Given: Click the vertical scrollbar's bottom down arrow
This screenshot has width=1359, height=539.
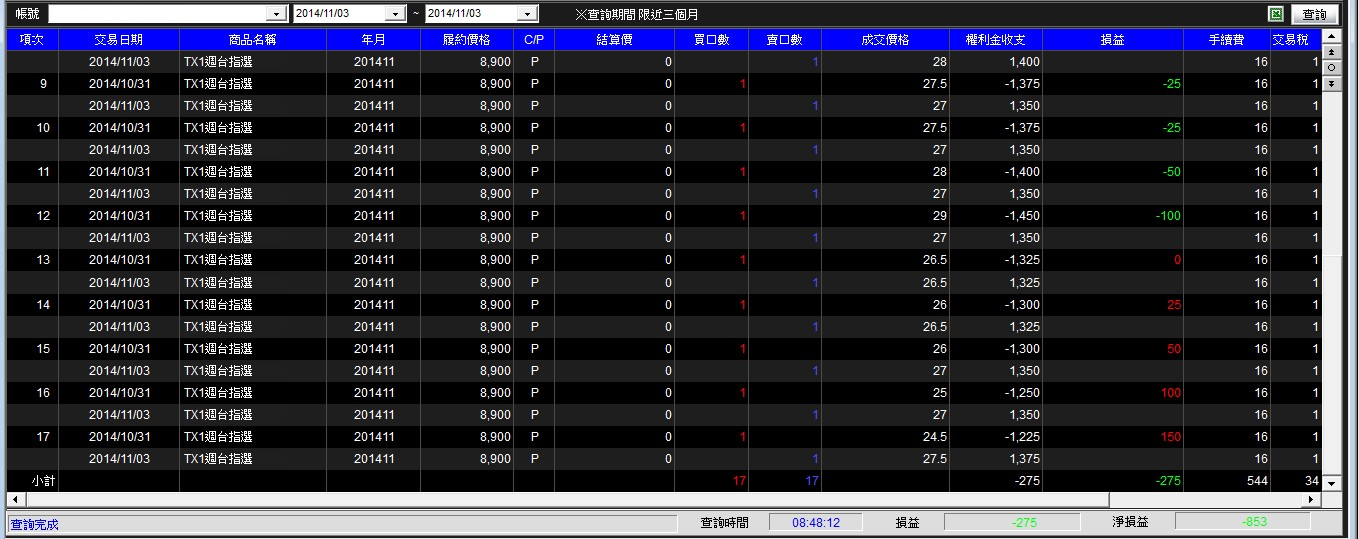Looking at the screenshot, I should tap(1331, 484).
